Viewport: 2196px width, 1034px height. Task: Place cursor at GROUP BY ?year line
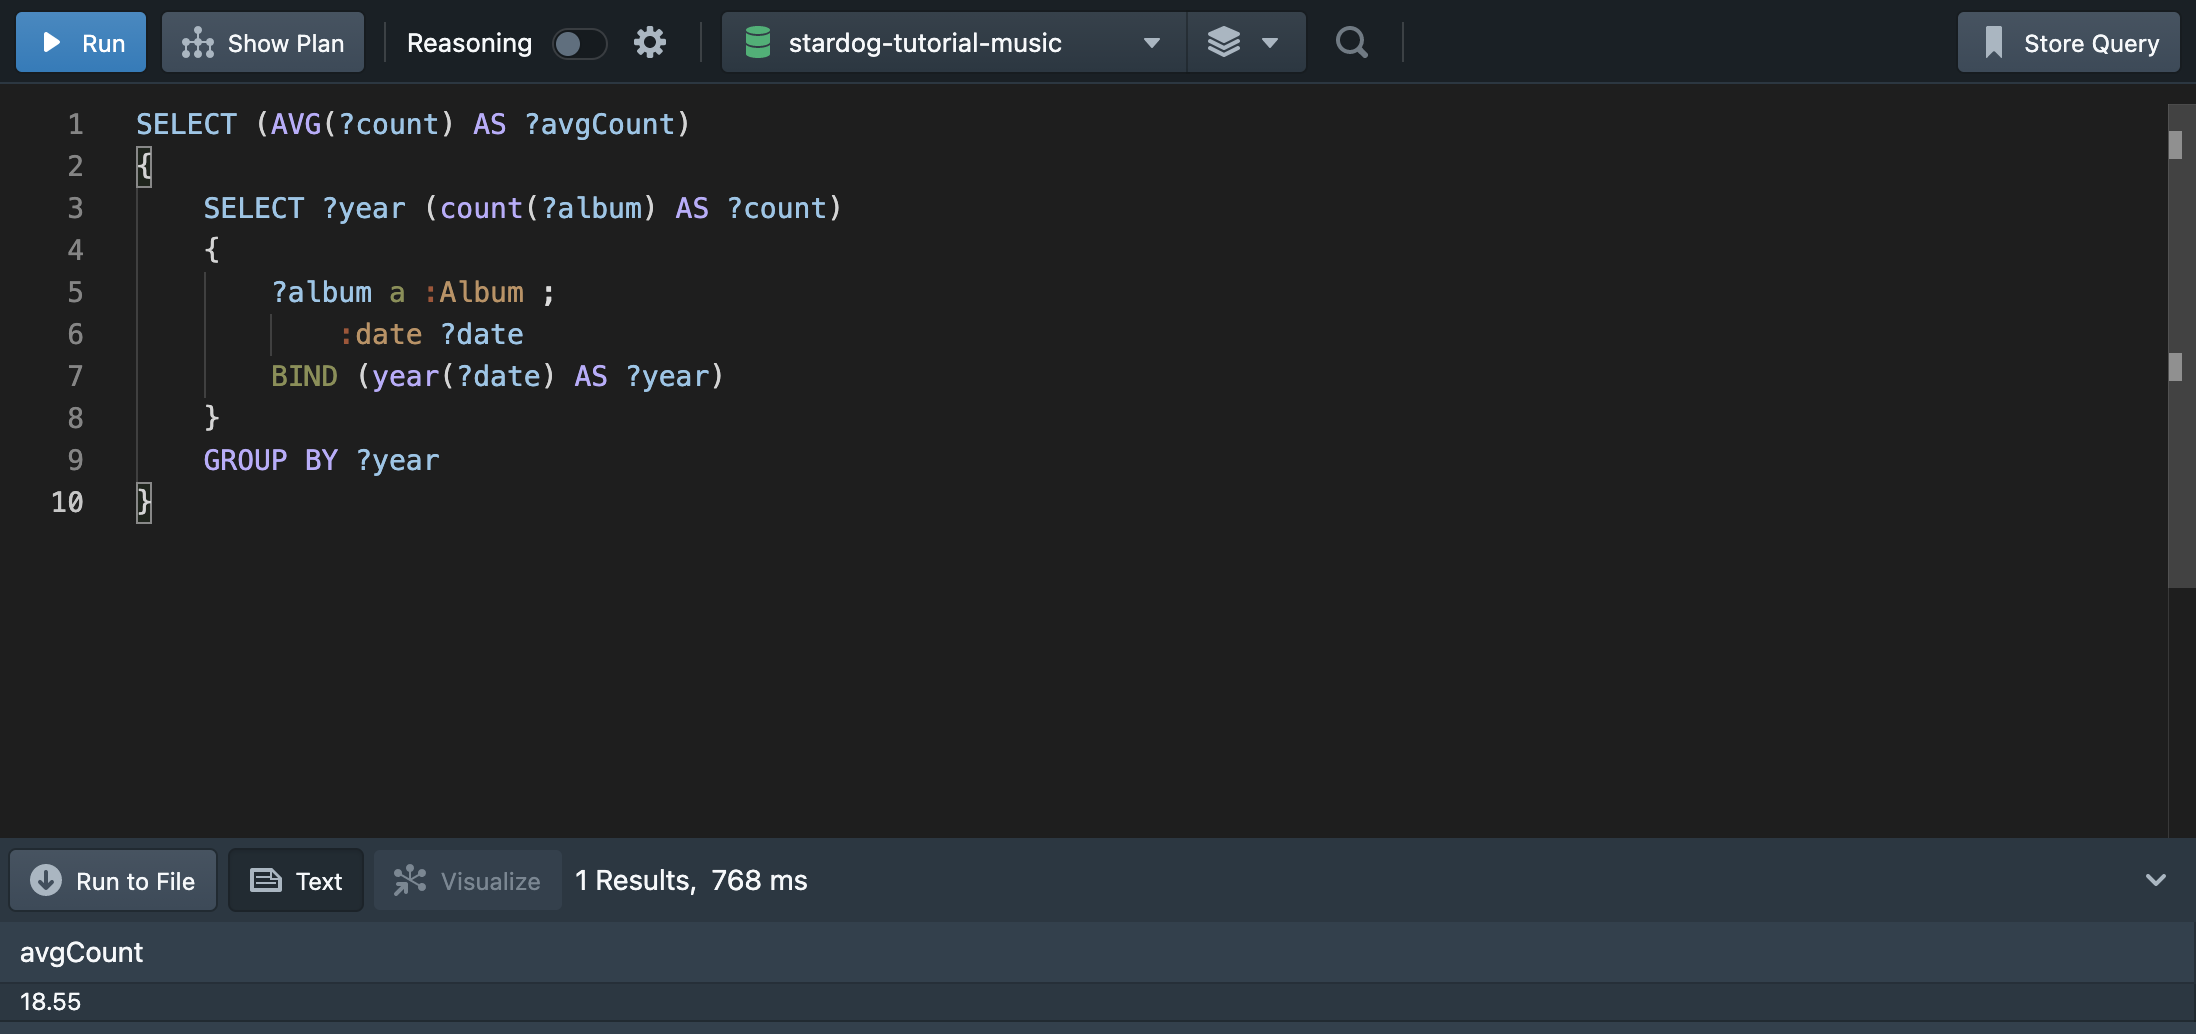pyautogui.click(x=321, y=460)
